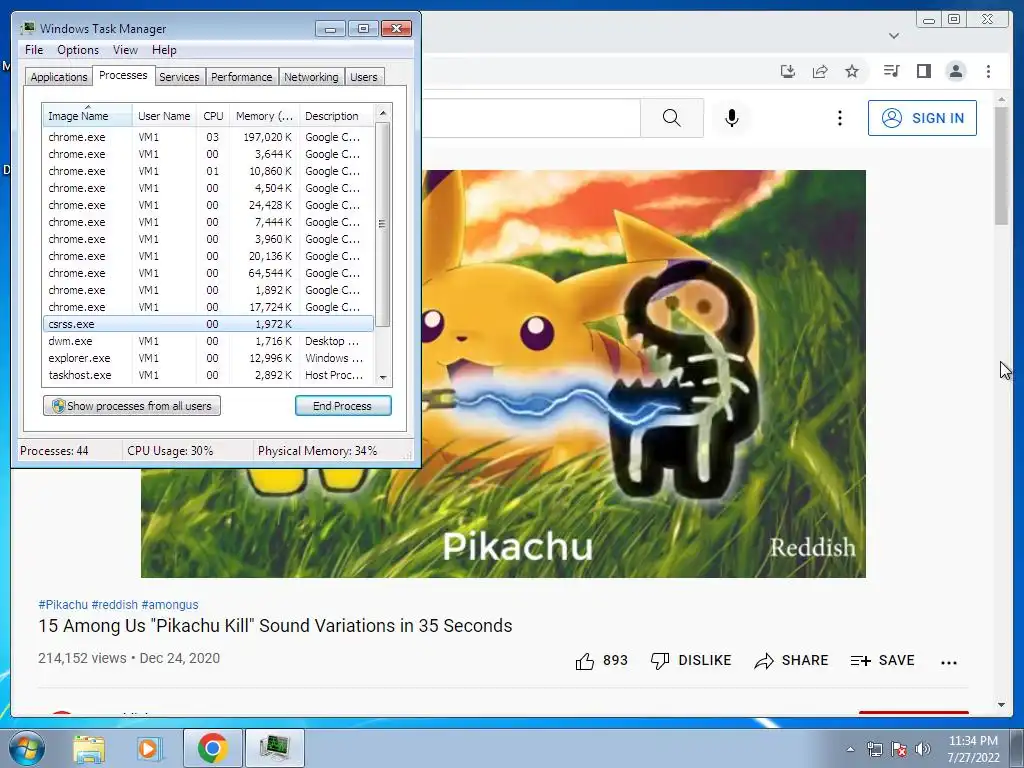Click Chrome share page icon
The height and width of the screenshot is (768, 1024).
click(820, 71)
